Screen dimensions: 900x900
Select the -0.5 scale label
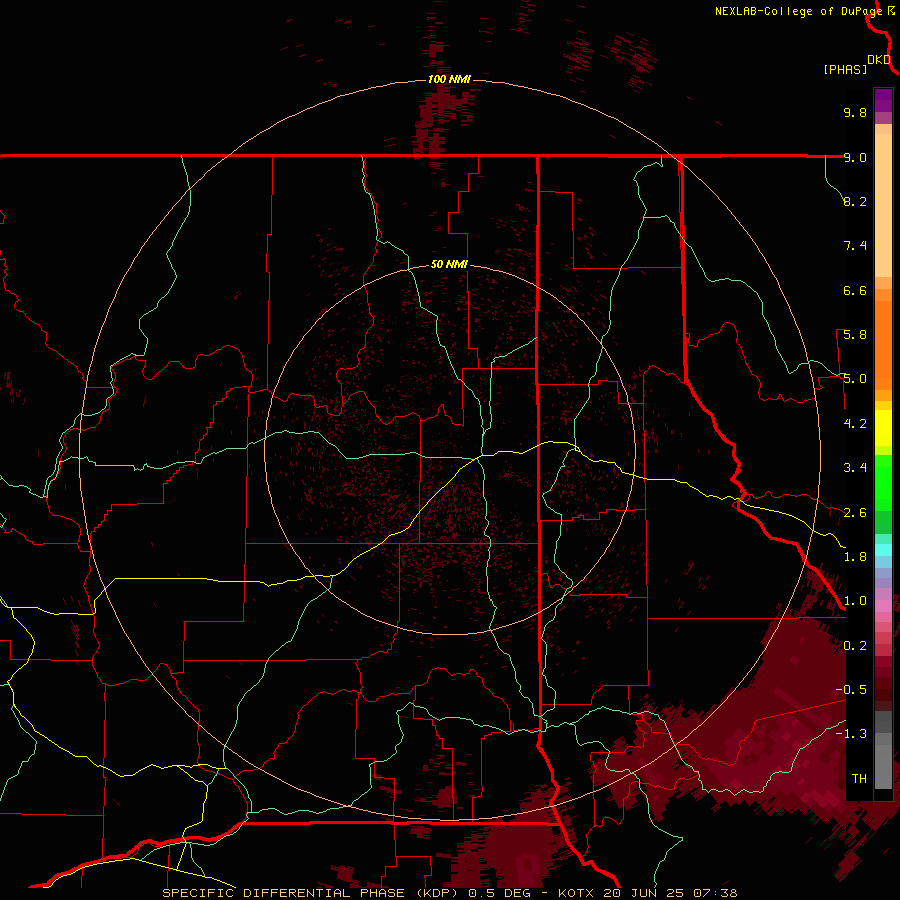pyautogui.click(x=851, y=690)
